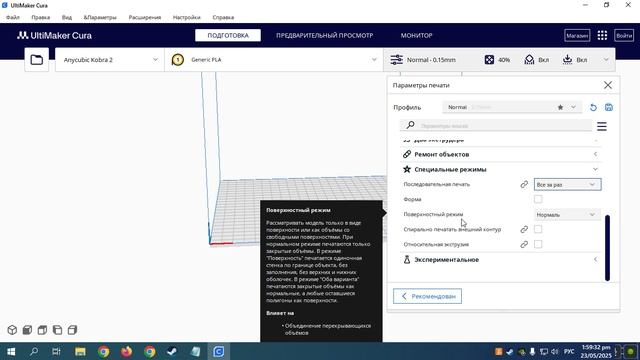Screen dimensions: 640x360
Task: Click the support enabled icon
Action: tap(529, 60)
